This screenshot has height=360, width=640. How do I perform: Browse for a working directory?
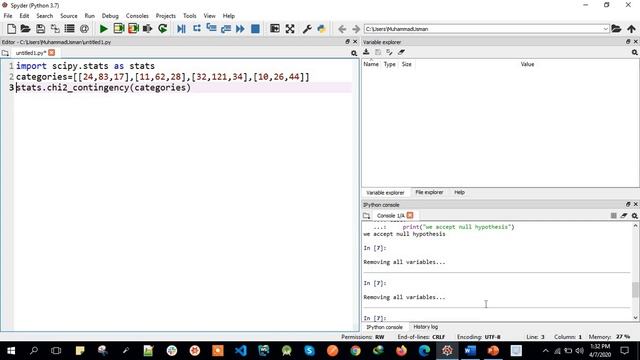point(616,29)
